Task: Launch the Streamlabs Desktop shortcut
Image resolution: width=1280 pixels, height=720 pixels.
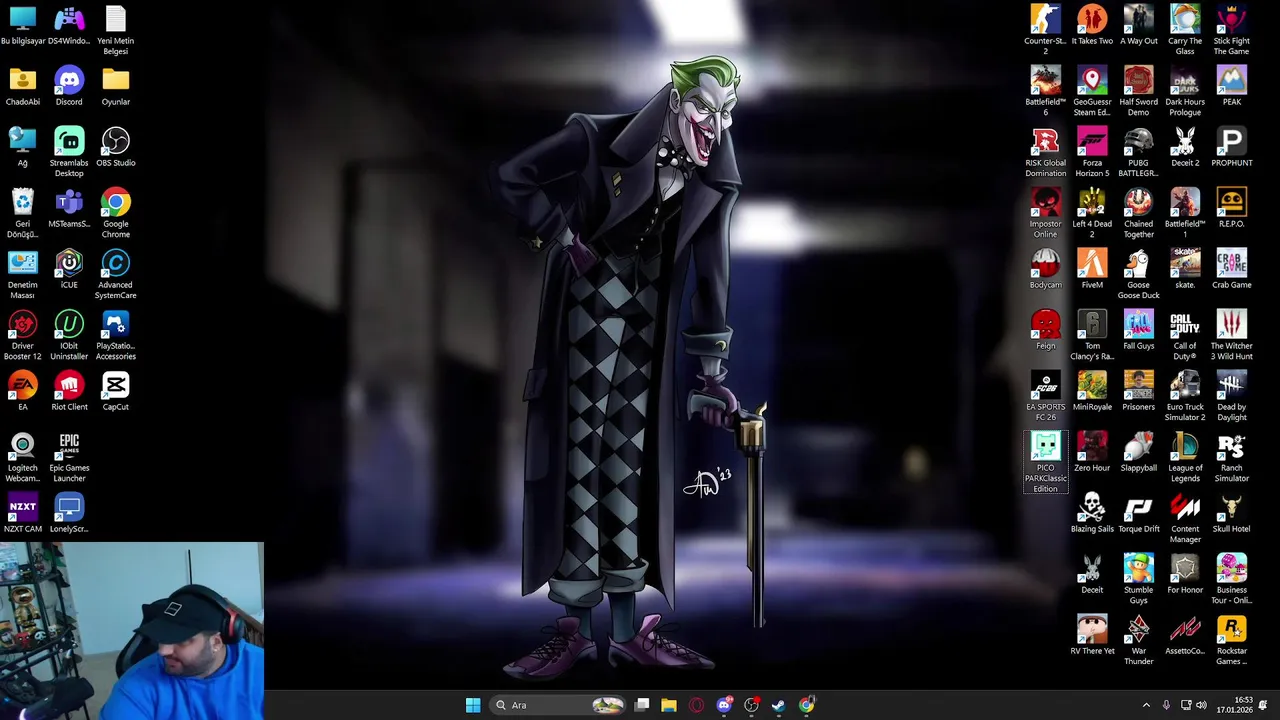Action: click(69, 152)
